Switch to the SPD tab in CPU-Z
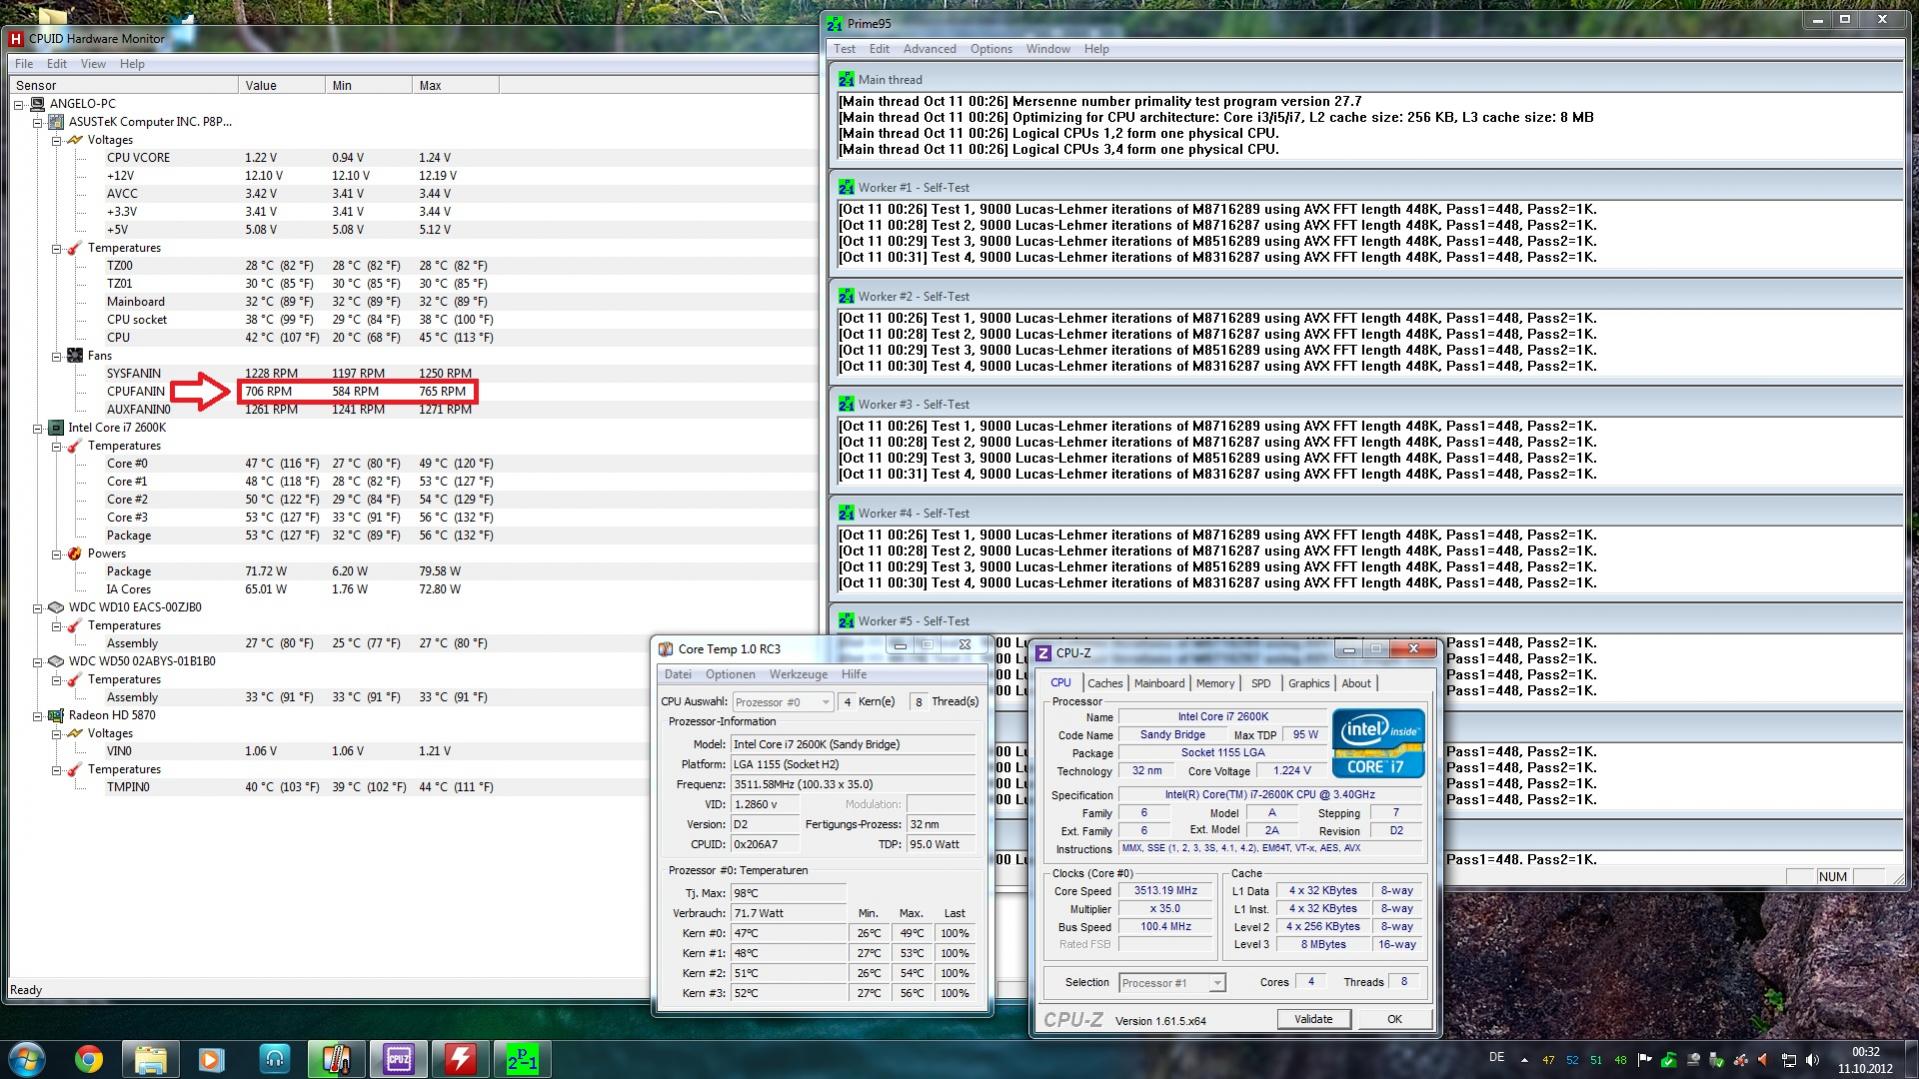The width and height of the screenshot is (1919, 1079). pyautogui.click(x=1260, y=684)
